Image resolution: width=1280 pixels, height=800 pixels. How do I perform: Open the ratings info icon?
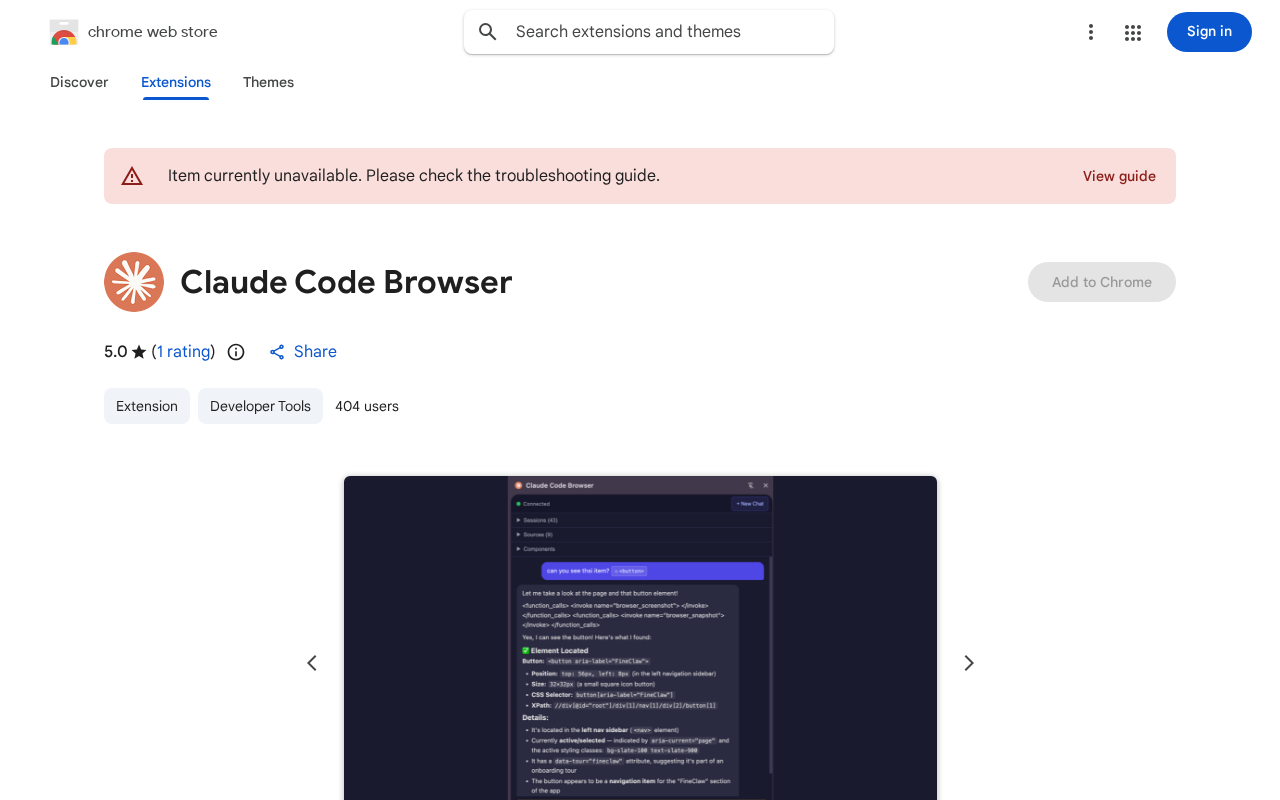point(236,352)
